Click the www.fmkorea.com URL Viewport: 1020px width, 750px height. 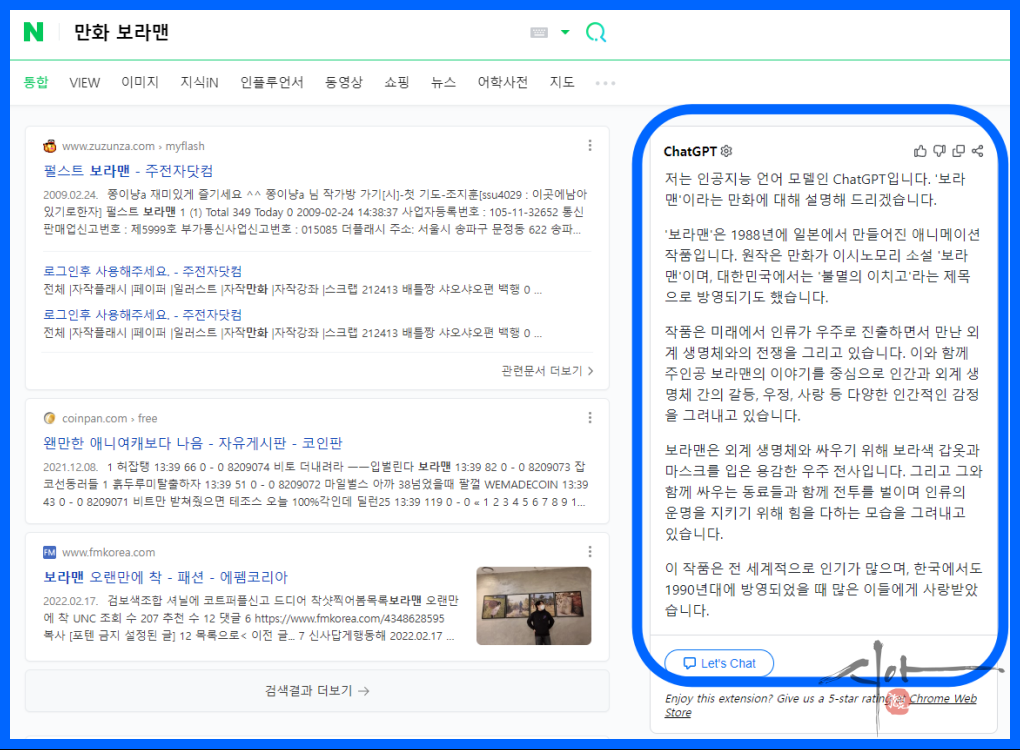(109, 552)
